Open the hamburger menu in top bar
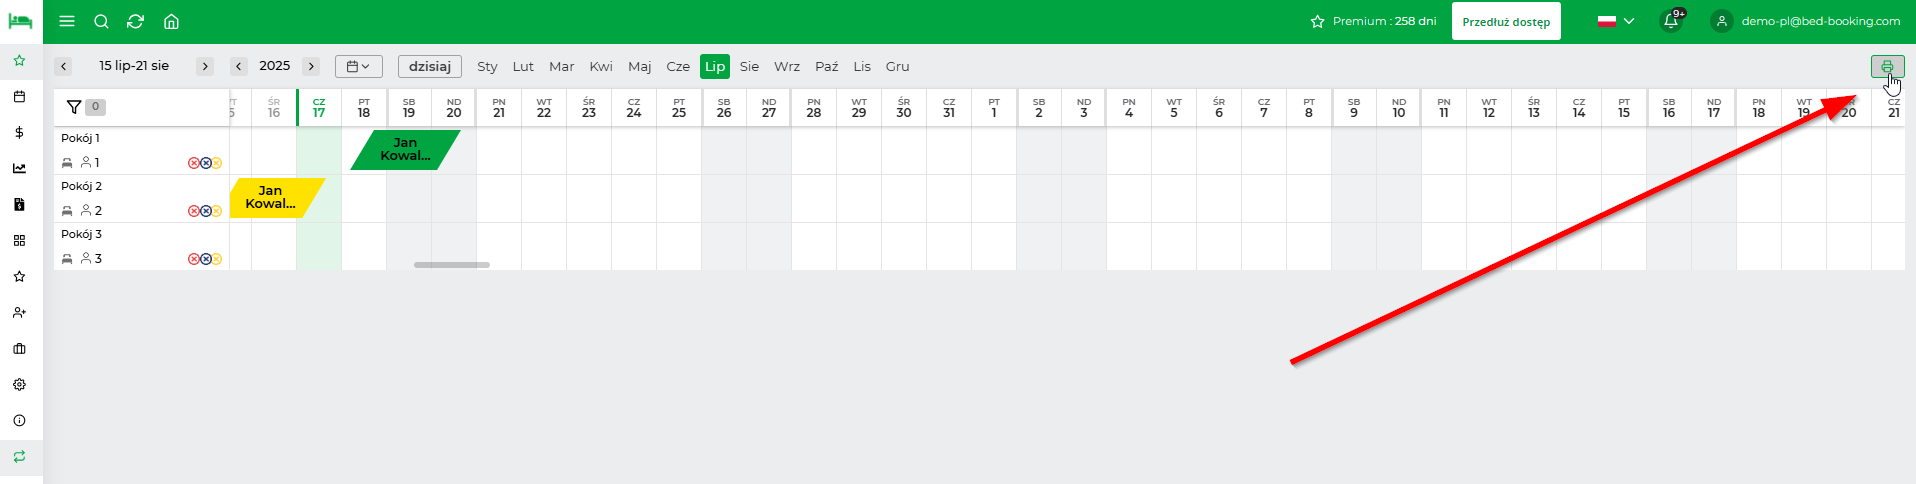Viewport: 1916px width, 484px height. (67, 21)
